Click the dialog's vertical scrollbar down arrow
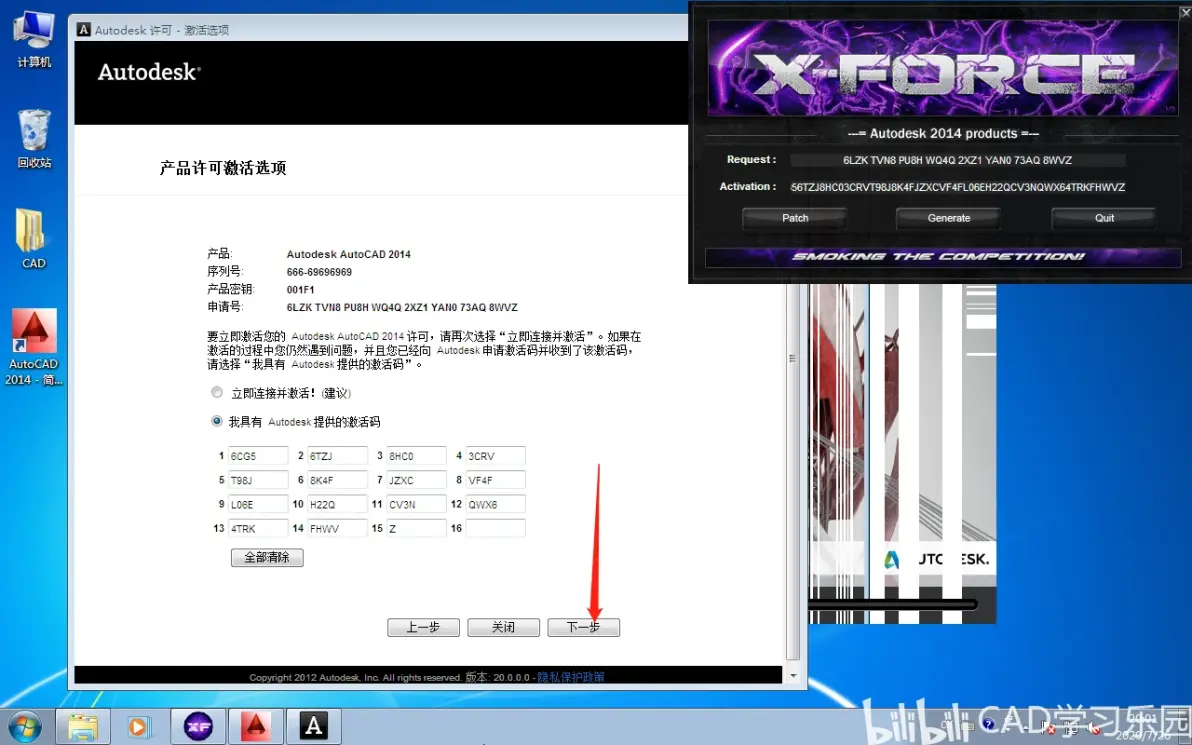 click(793, 675)
